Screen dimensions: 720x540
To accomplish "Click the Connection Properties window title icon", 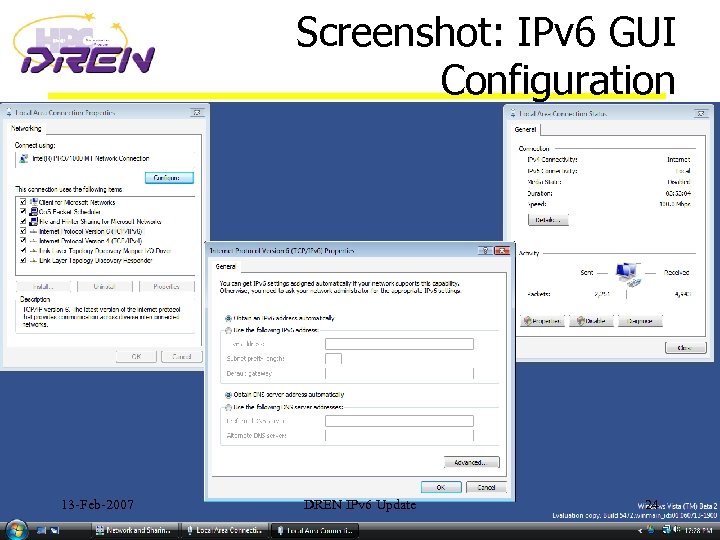I will point(9,112).
